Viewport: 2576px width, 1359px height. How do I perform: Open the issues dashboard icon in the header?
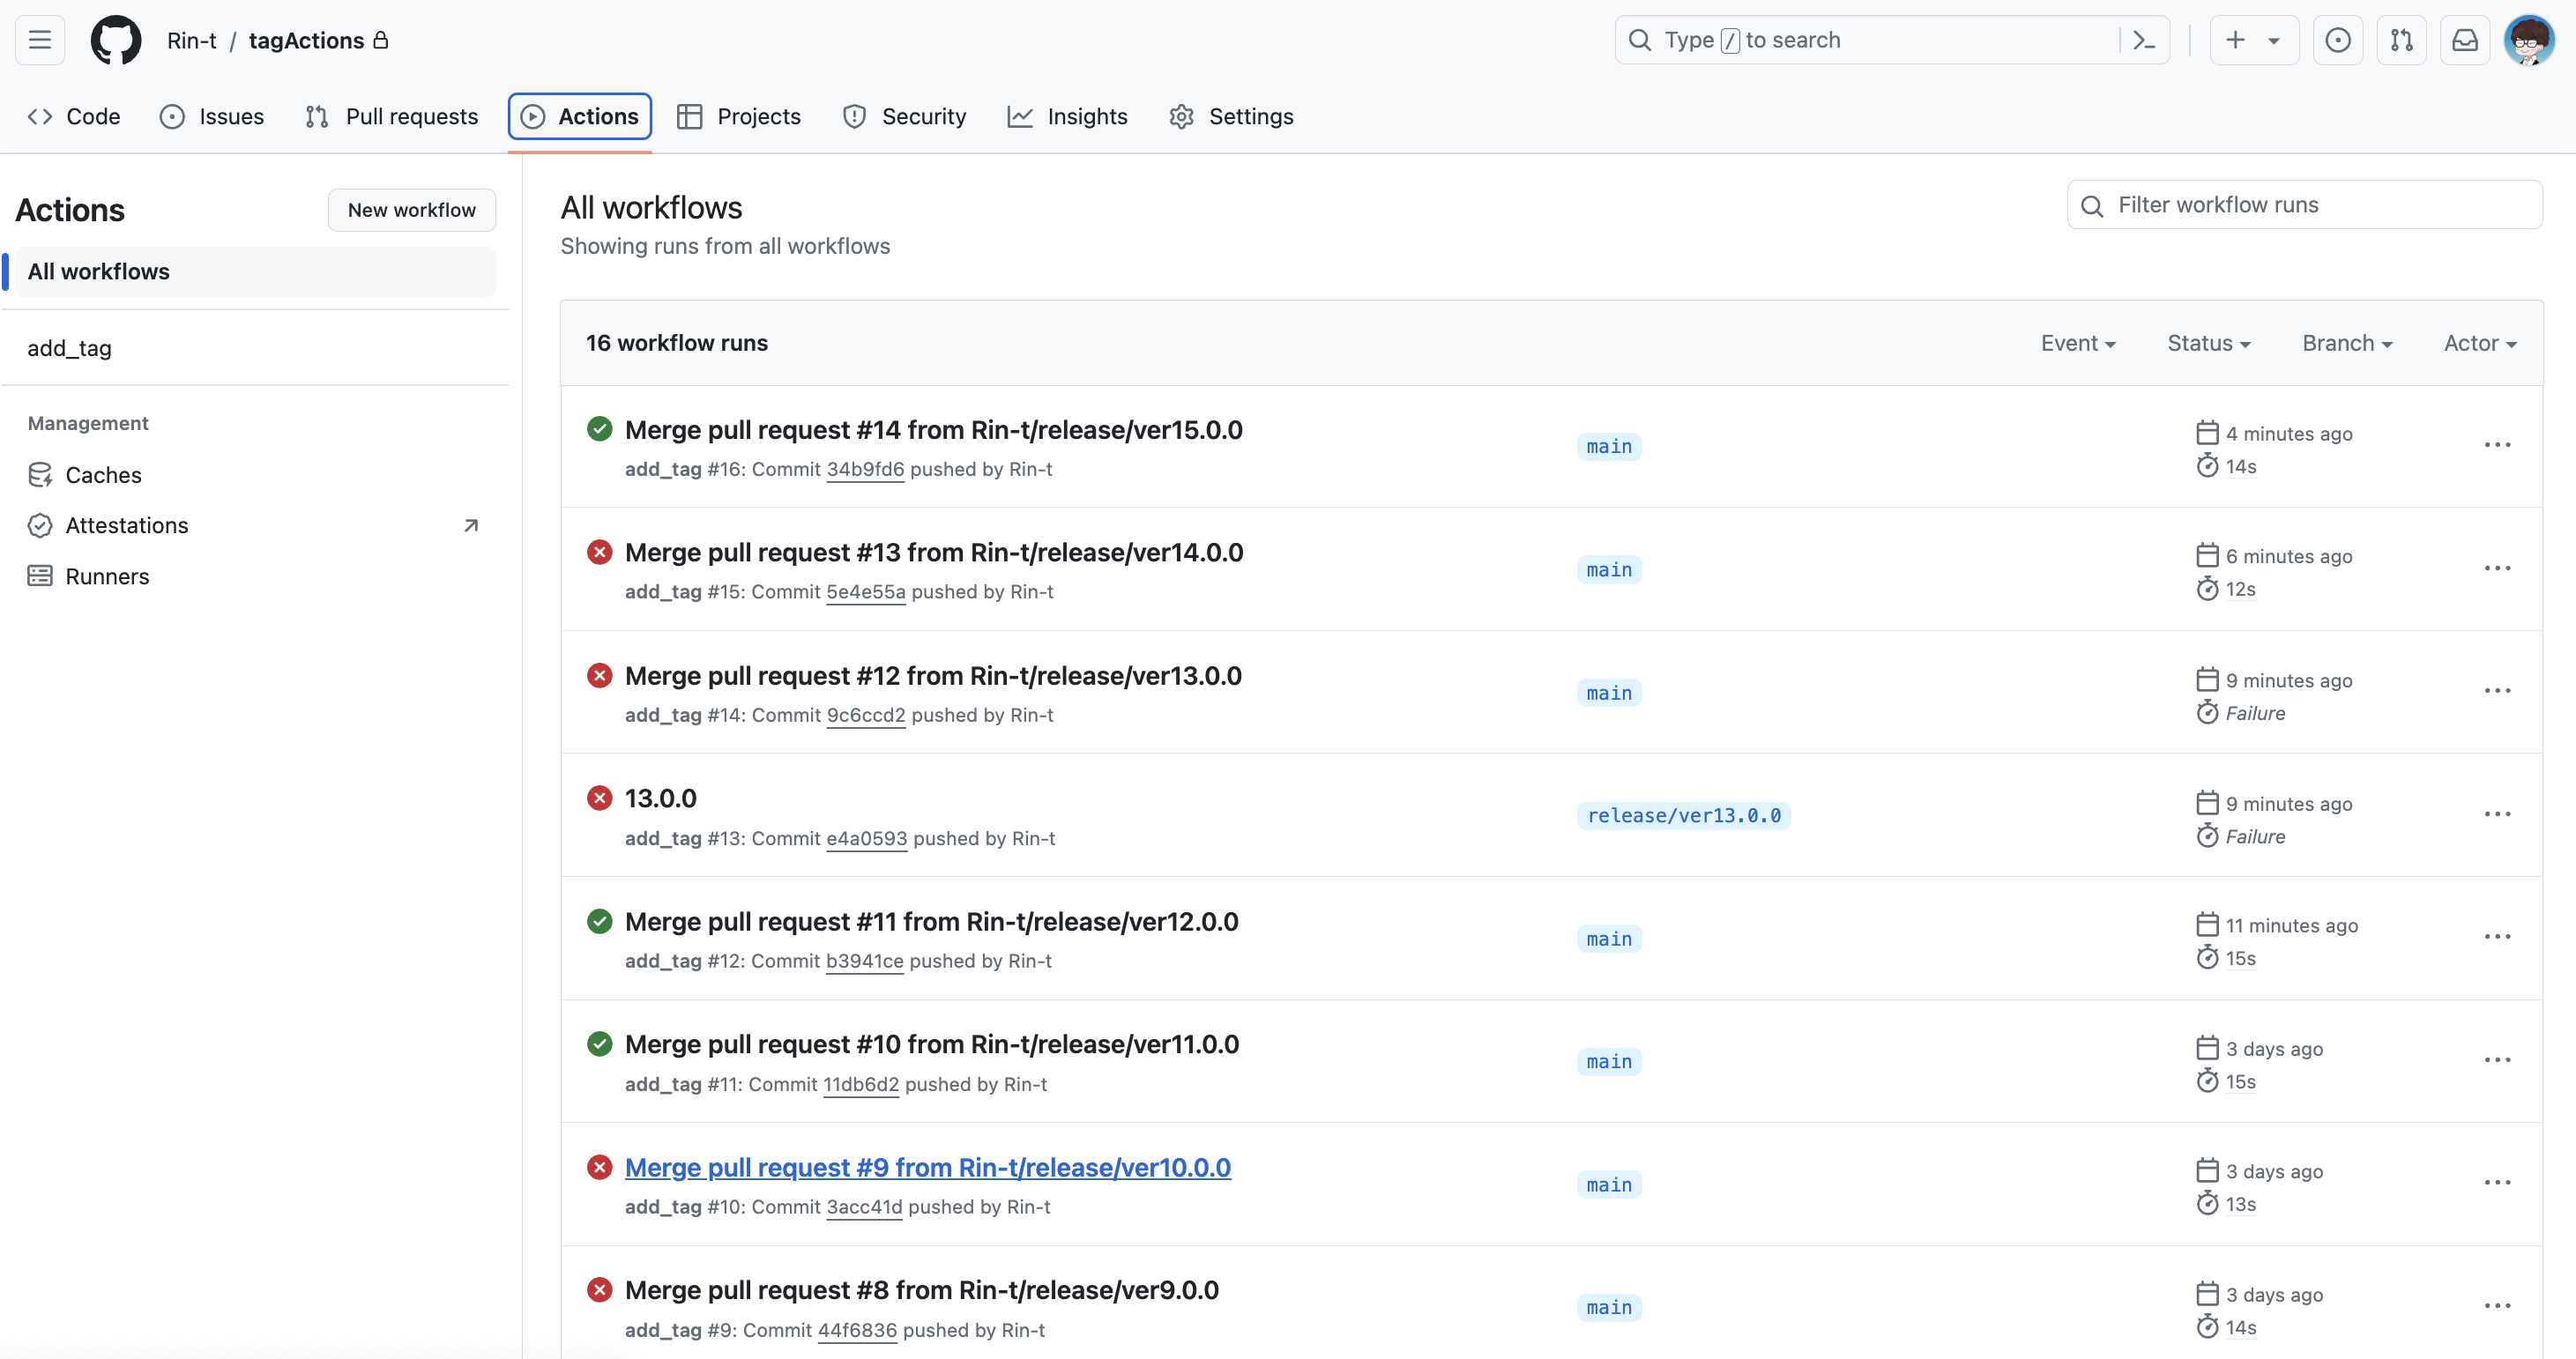(2339, 40)
